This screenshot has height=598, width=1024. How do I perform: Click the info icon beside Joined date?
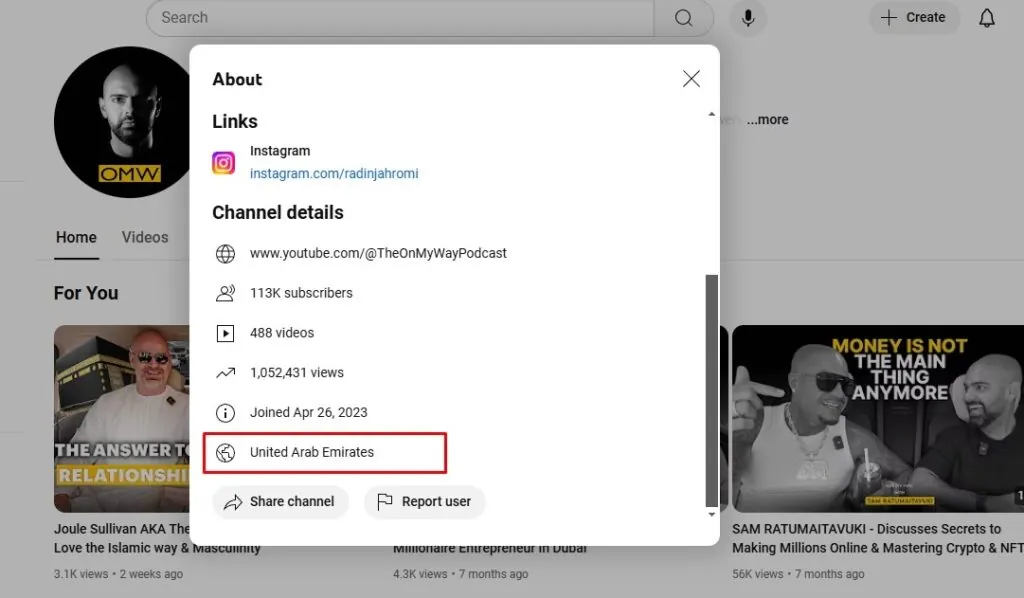click(225, 413)
